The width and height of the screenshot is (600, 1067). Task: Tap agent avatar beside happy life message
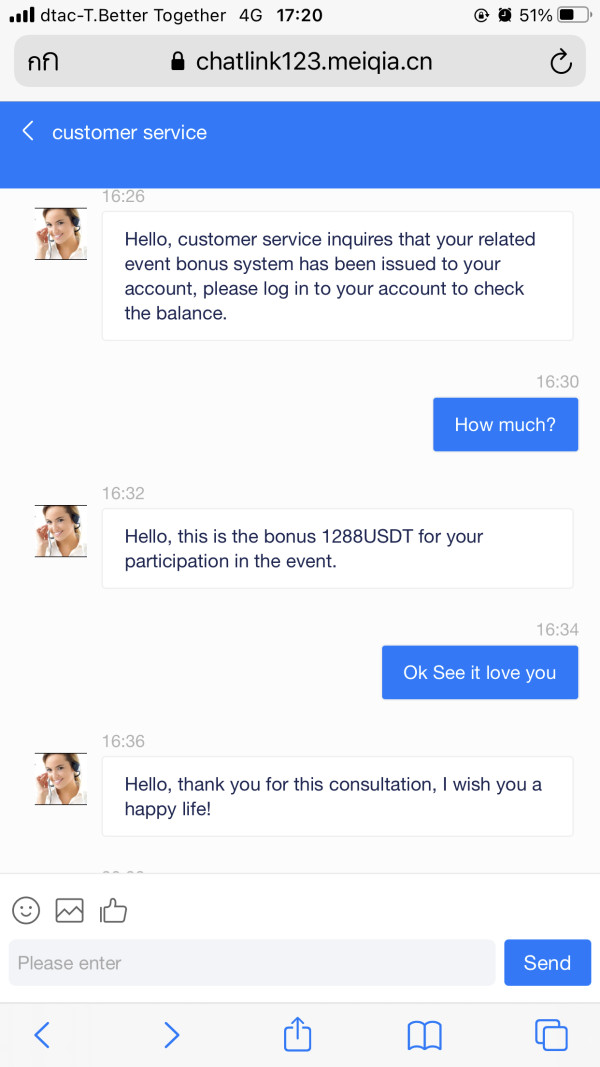pos(61,779)
